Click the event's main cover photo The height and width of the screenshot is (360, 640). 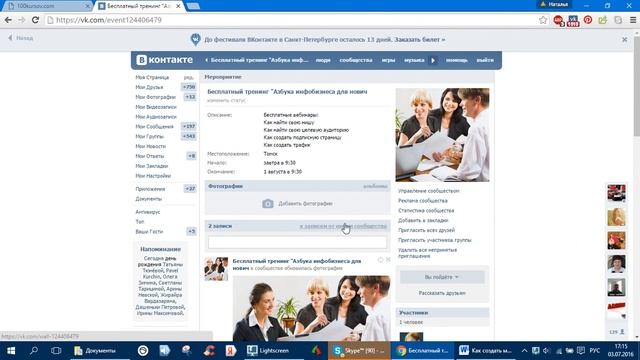click(442, 135)
